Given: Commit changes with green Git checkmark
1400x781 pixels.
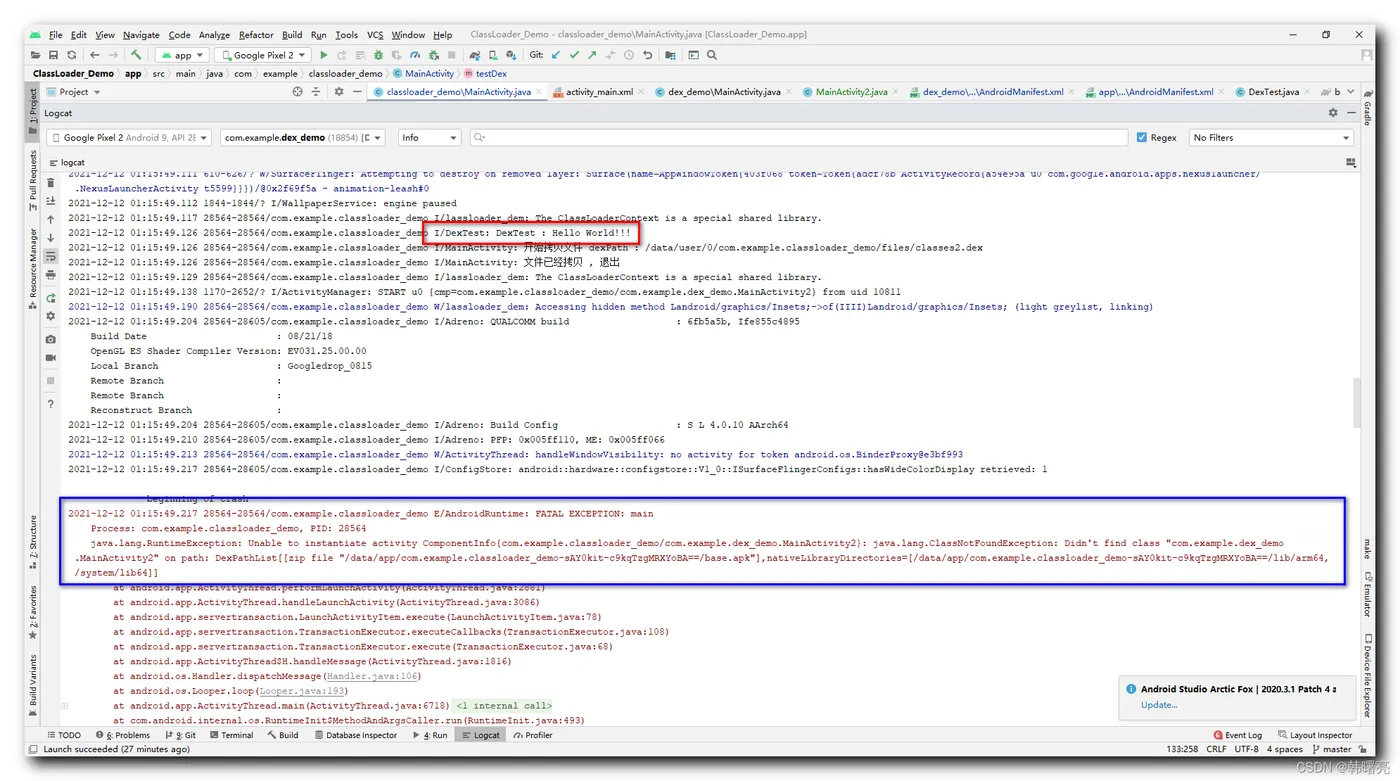Looking at the screenshot, I should [574, 55].
